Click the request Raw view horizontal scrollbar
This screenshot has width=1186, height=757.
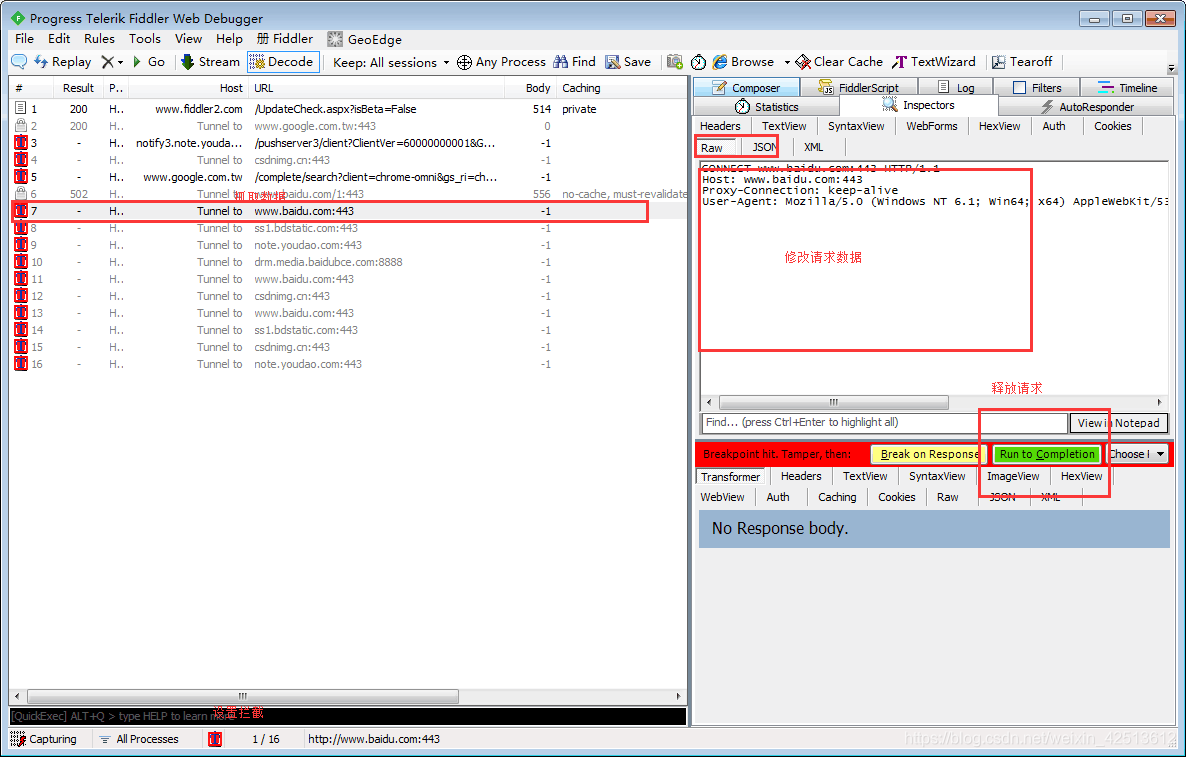tap(834, 402)
